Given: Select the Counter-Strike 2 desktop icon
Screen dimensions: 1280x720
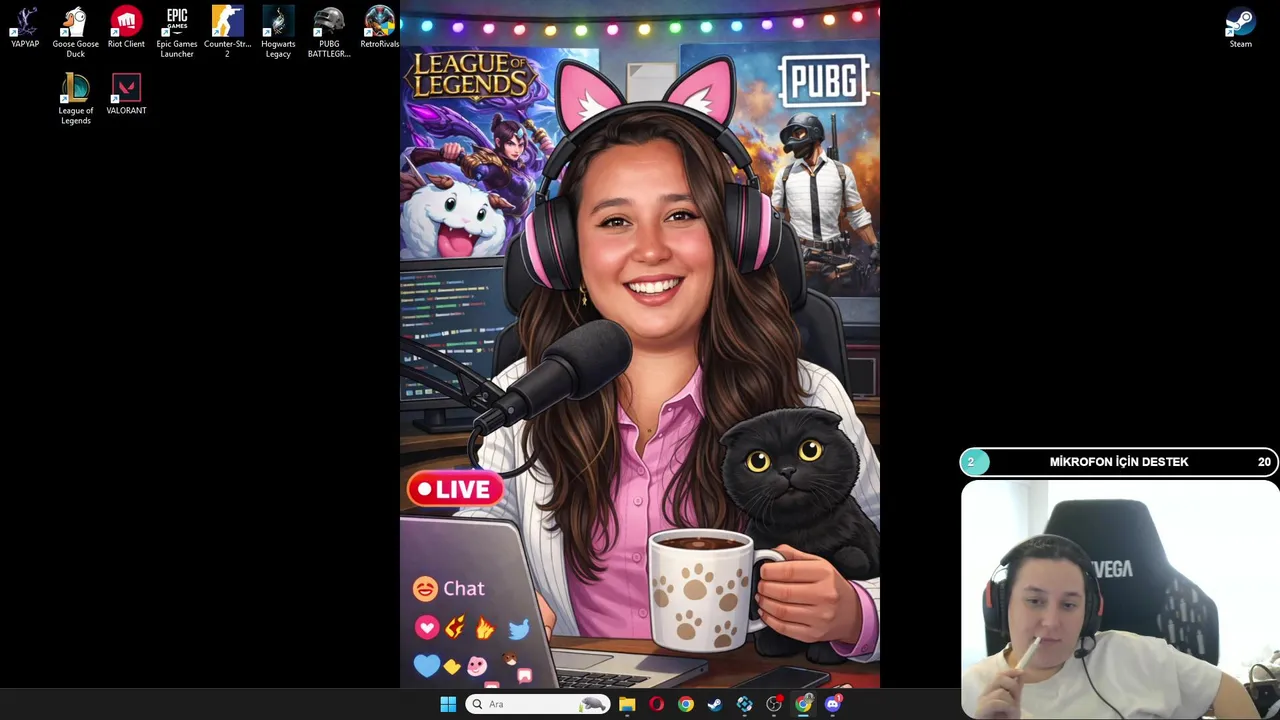Looking at the screenshot, I should pyautogui.click(x=227, y=32).
